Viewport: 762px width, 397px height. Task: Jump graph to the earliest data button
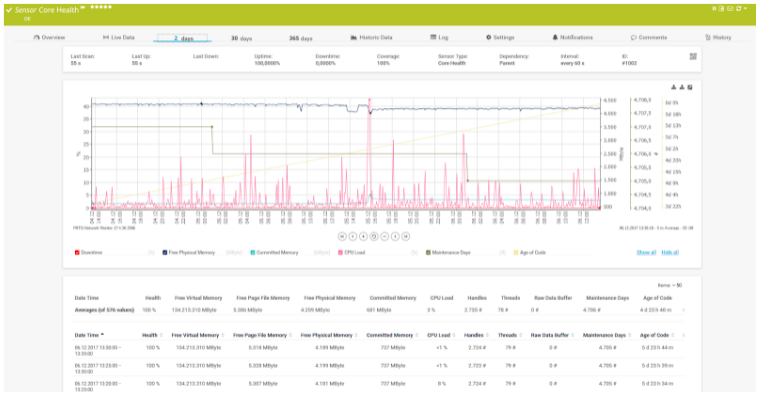(x=342, y=237)
